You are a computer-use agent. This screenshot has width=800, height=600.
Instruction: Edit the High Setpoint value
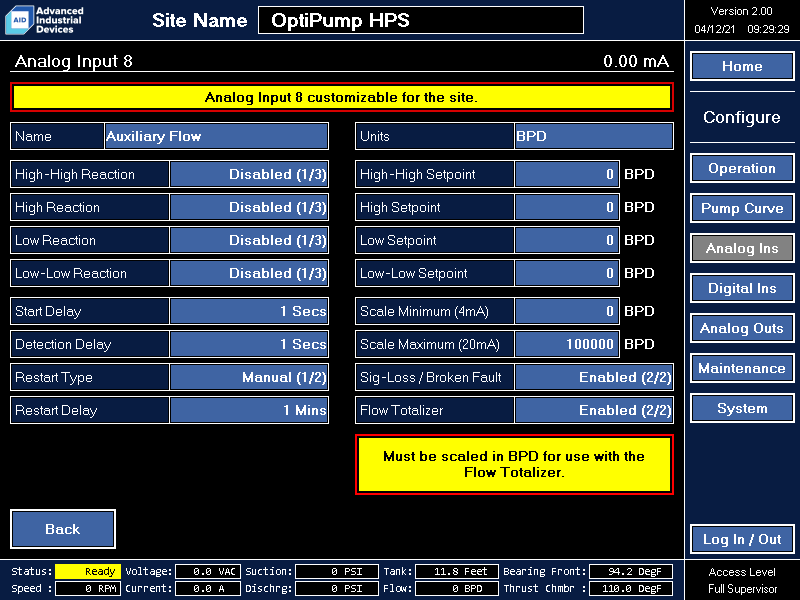pos(567,208)
